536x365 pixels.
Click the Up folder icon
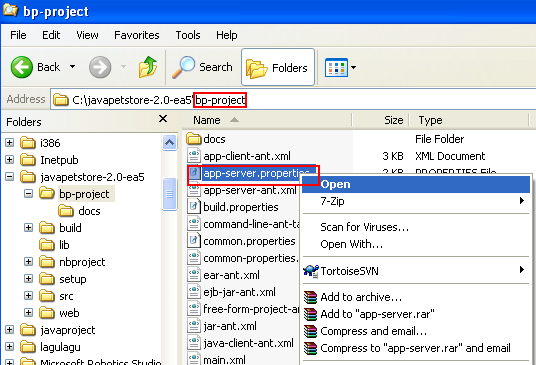tap(148, 67)
